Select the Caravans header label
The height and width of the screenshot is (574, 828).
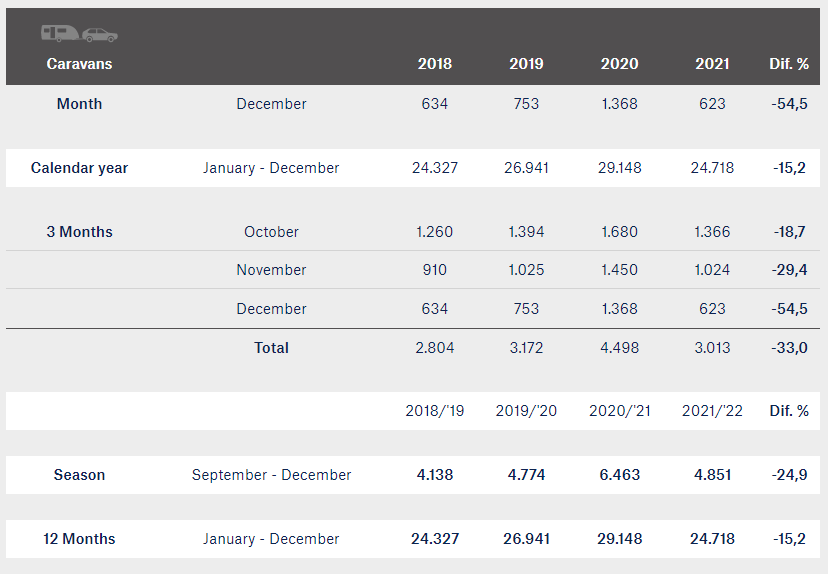[79, 64]
